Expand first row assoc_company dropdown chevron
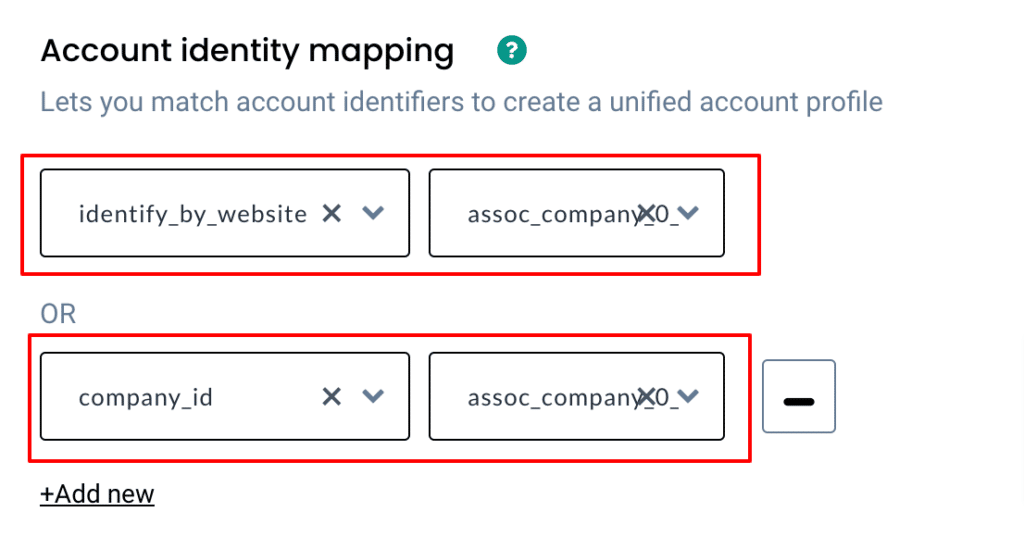Screen dimensions: 1024x537 688,213
